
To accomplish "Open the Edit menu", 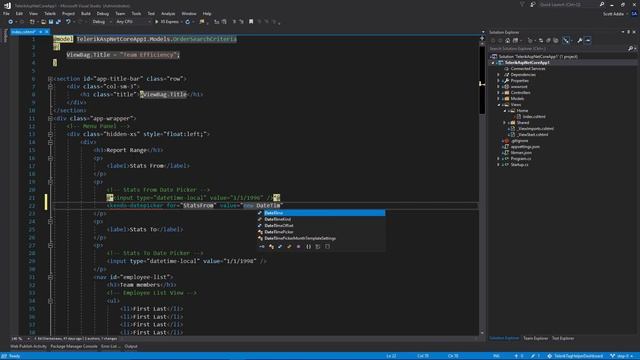I will (19, 13).
